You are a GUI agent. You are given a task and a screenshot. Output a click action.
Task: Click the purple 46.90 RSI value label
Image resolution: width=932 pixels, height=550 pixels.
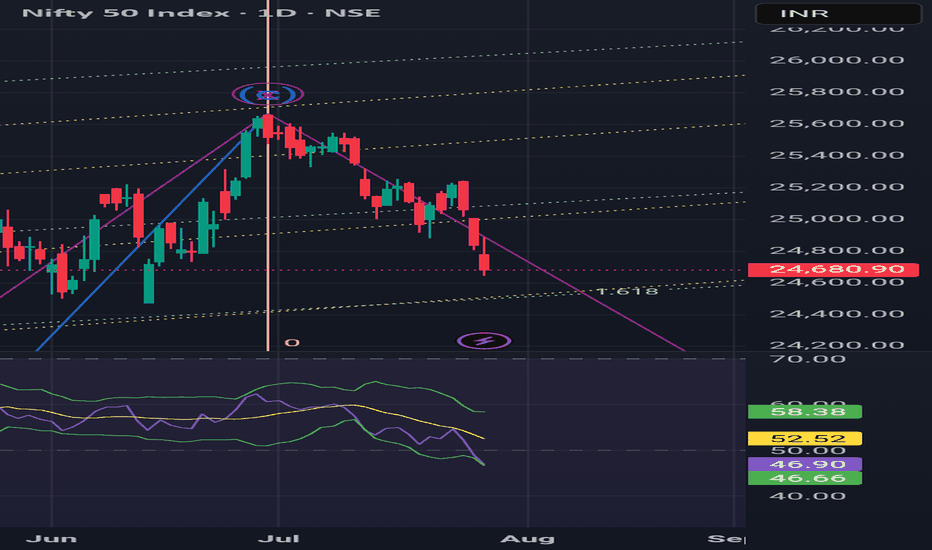(x=805, y=464)
